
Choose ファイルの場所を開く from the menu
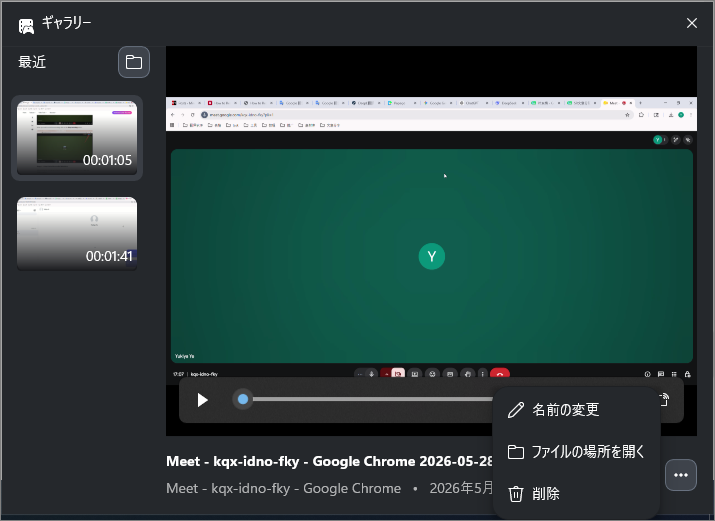click(x=576, y=452)
